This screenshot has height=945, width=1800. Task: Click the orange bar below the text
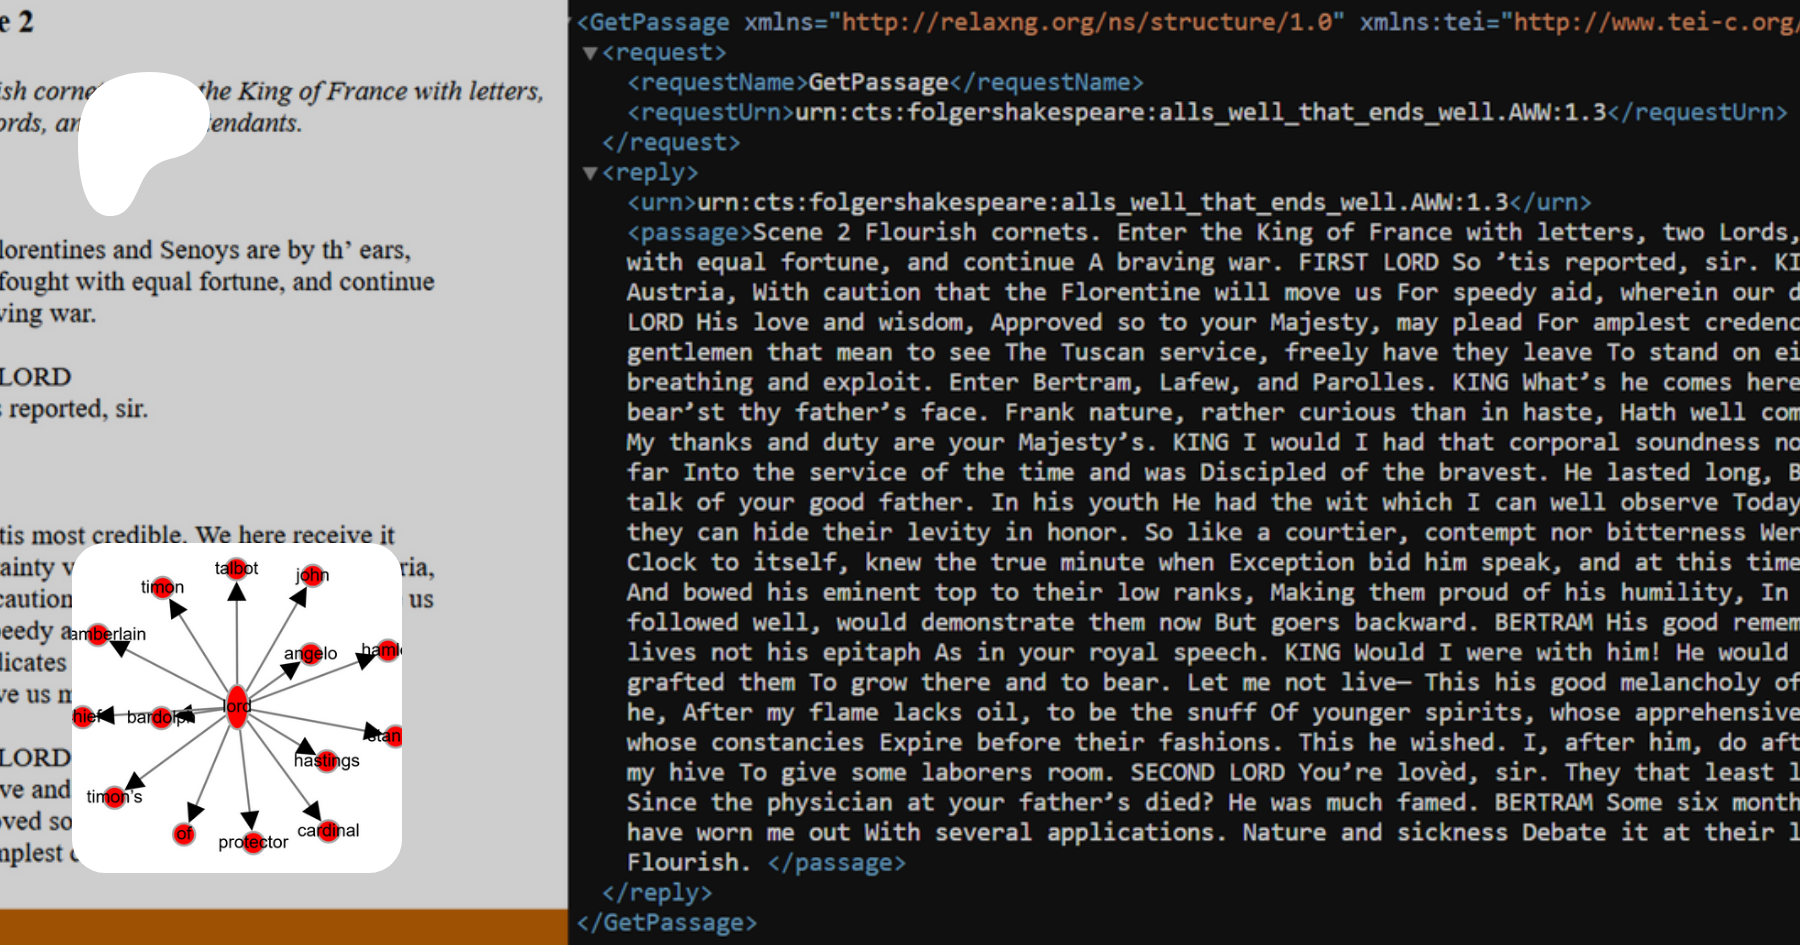click(284, 927)
